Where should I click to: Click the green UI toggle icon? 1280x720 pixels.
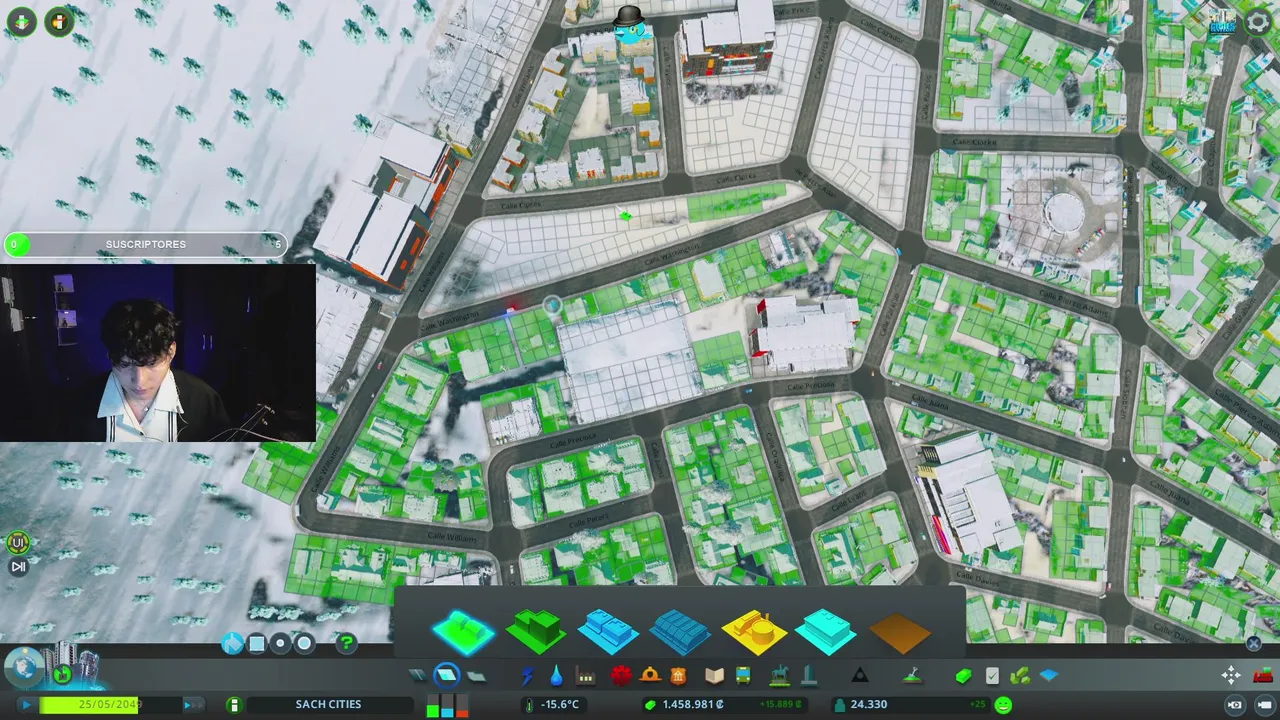(x=17, y=543)
